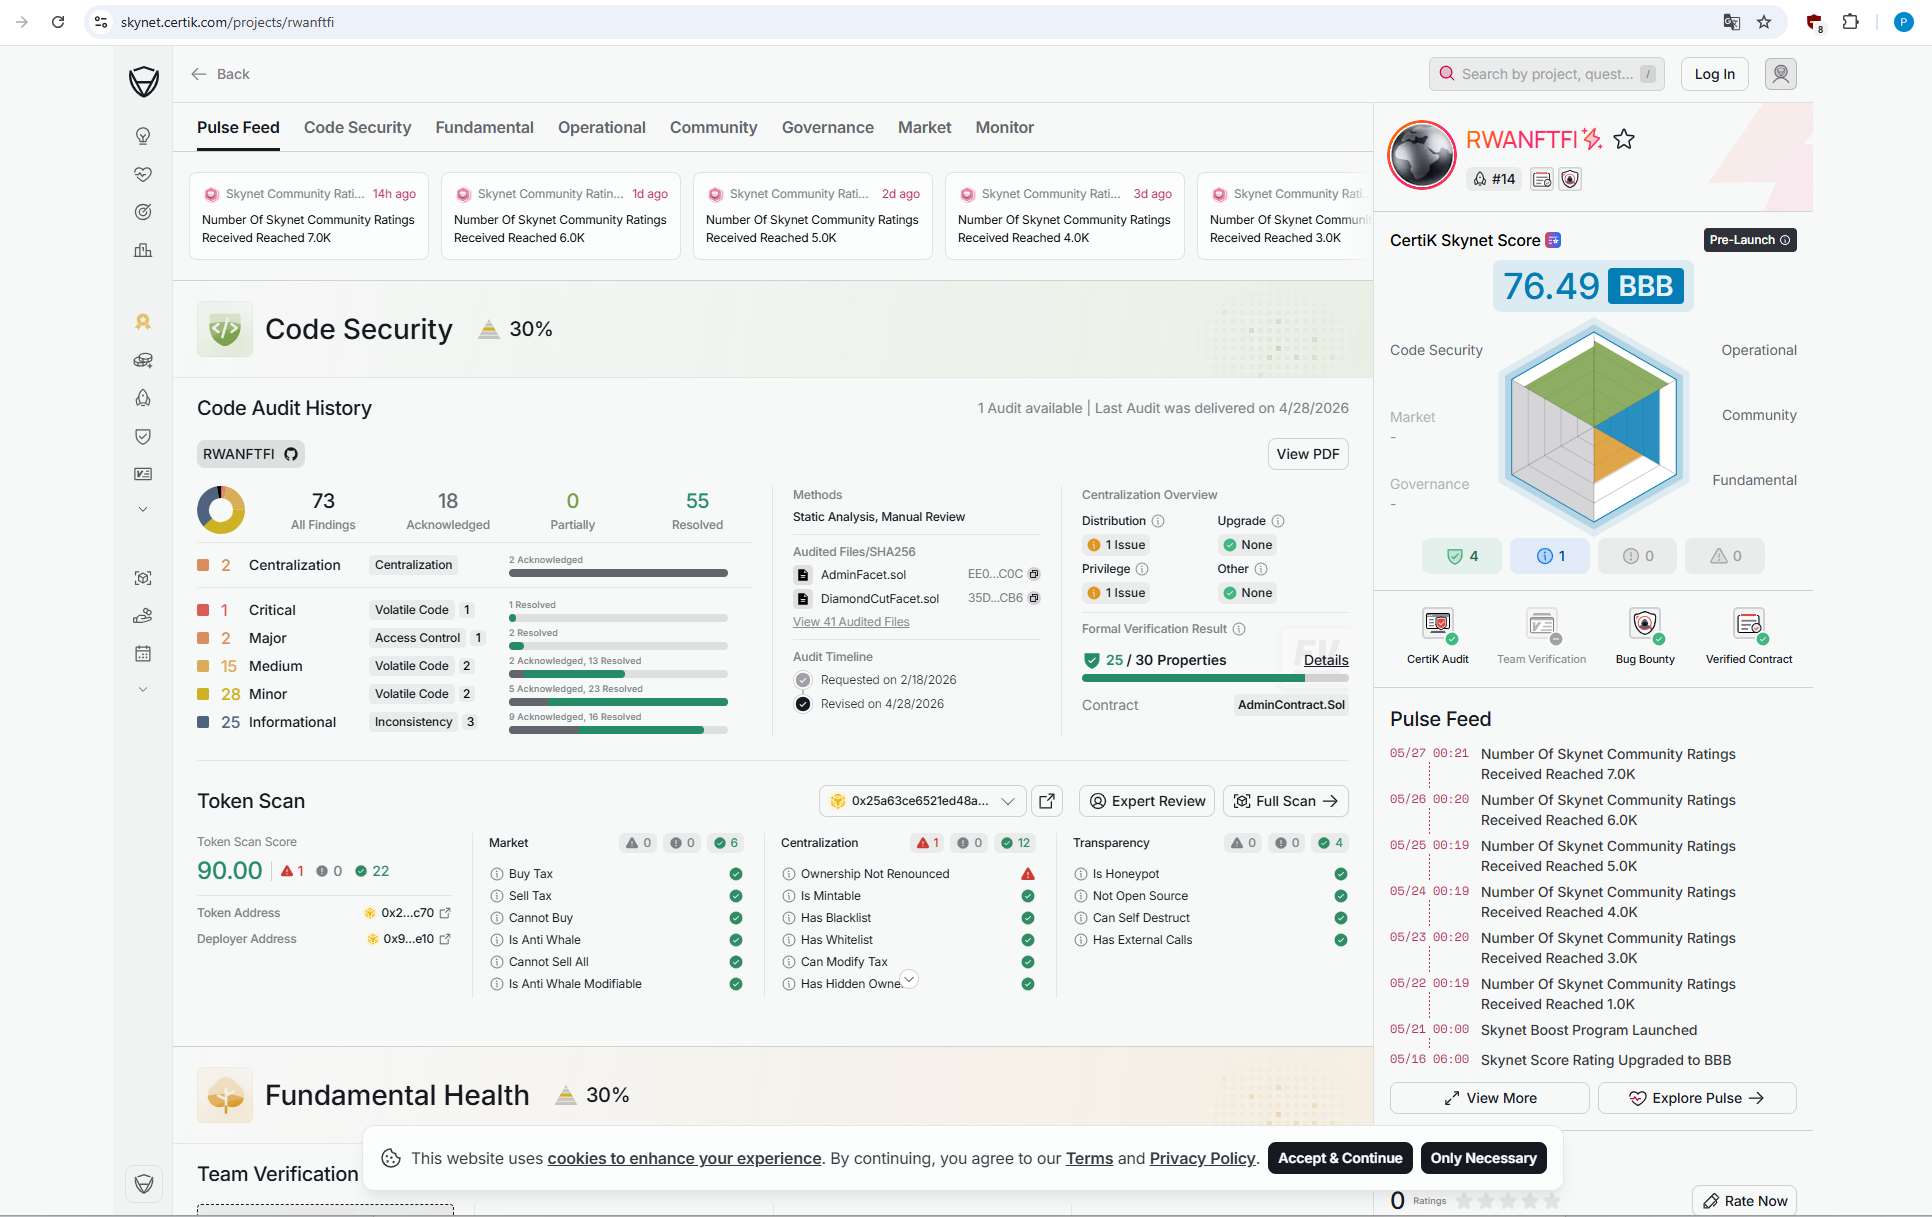1932x1217 pixels.
Task: Click the Explore Pulse button
Action: click(1697, 1098)
